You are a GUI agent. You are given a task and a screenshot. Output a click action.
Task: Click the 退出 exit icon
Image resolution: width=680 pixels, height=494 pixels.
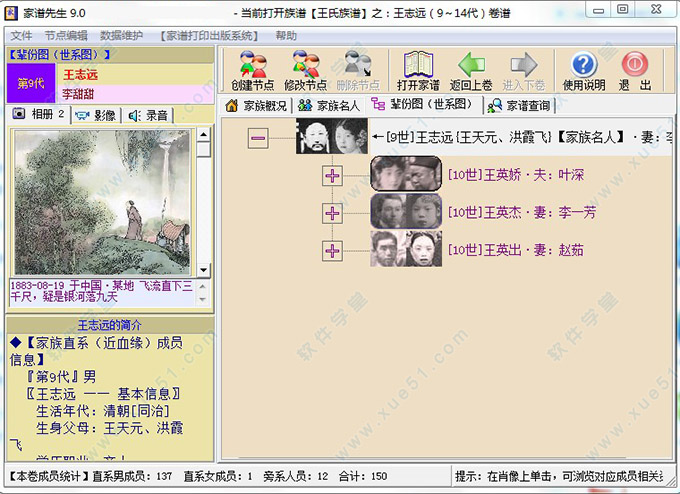(635, 70)
